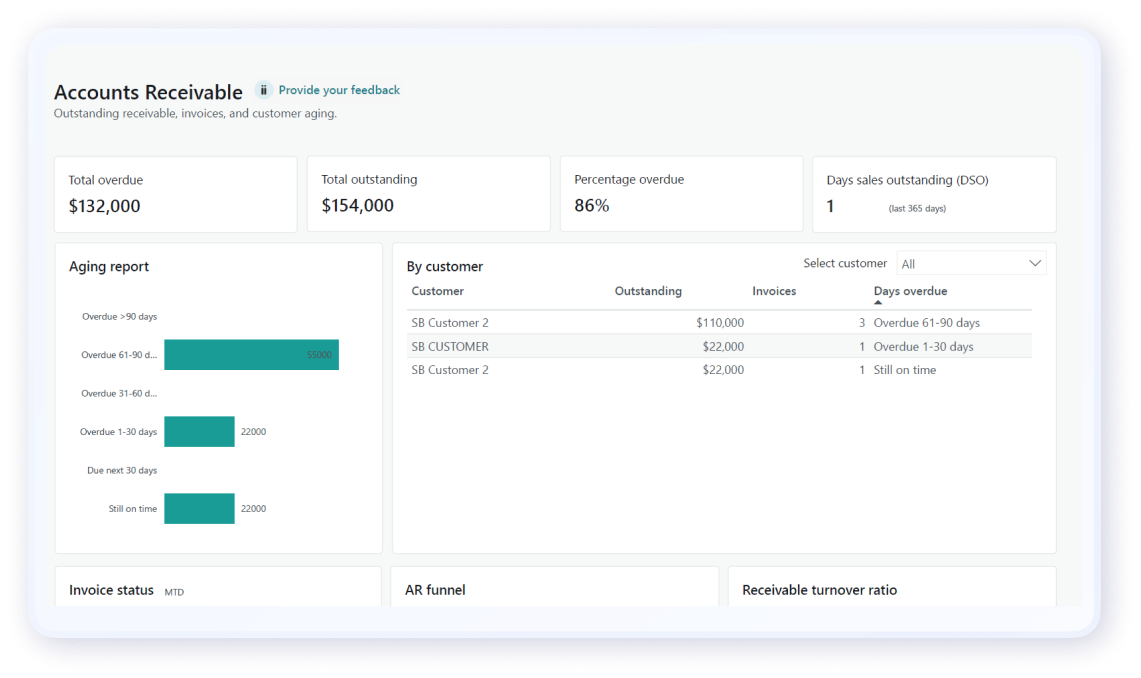Click the Overdue 1-30 days chart bar
The image size is (1141, 678).
tap(199, 432)
